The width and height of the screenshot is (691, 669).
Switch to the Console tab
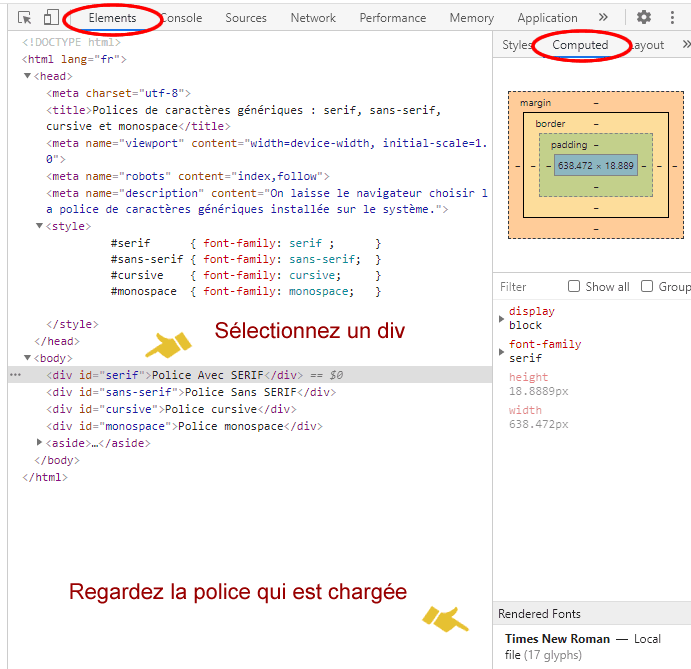181,18
